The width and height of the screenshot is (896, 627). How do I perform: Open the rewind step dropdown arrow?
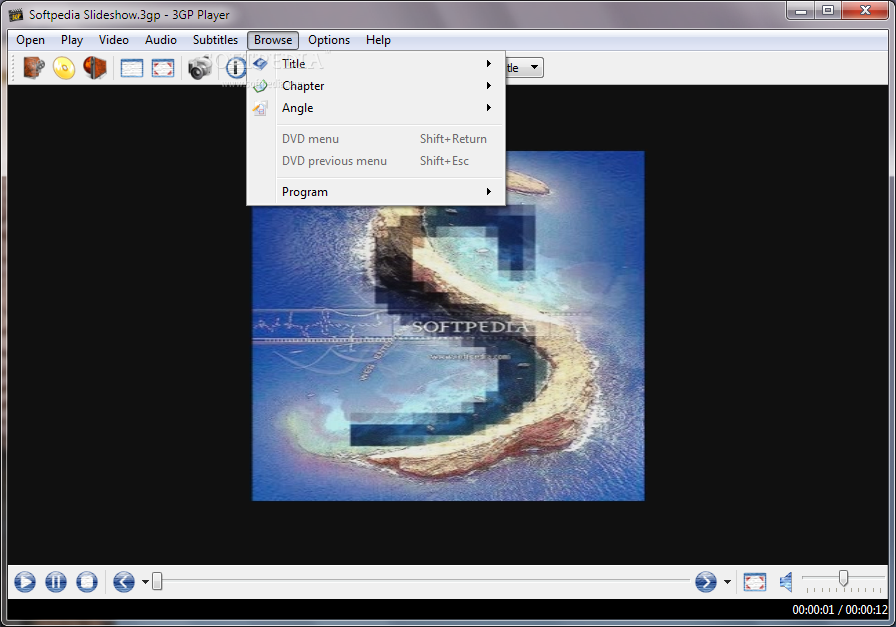[x=145, y=582]
